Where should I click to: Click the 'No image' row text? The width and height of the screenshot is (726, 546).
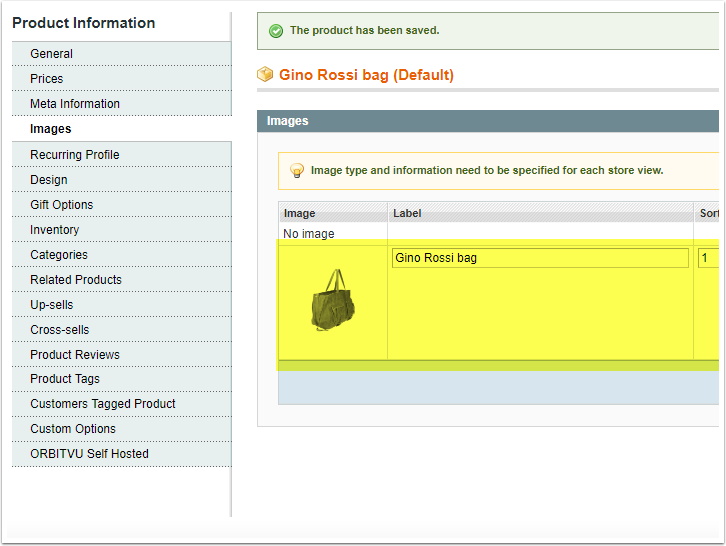pyautogui.click(x=309, y=234)
